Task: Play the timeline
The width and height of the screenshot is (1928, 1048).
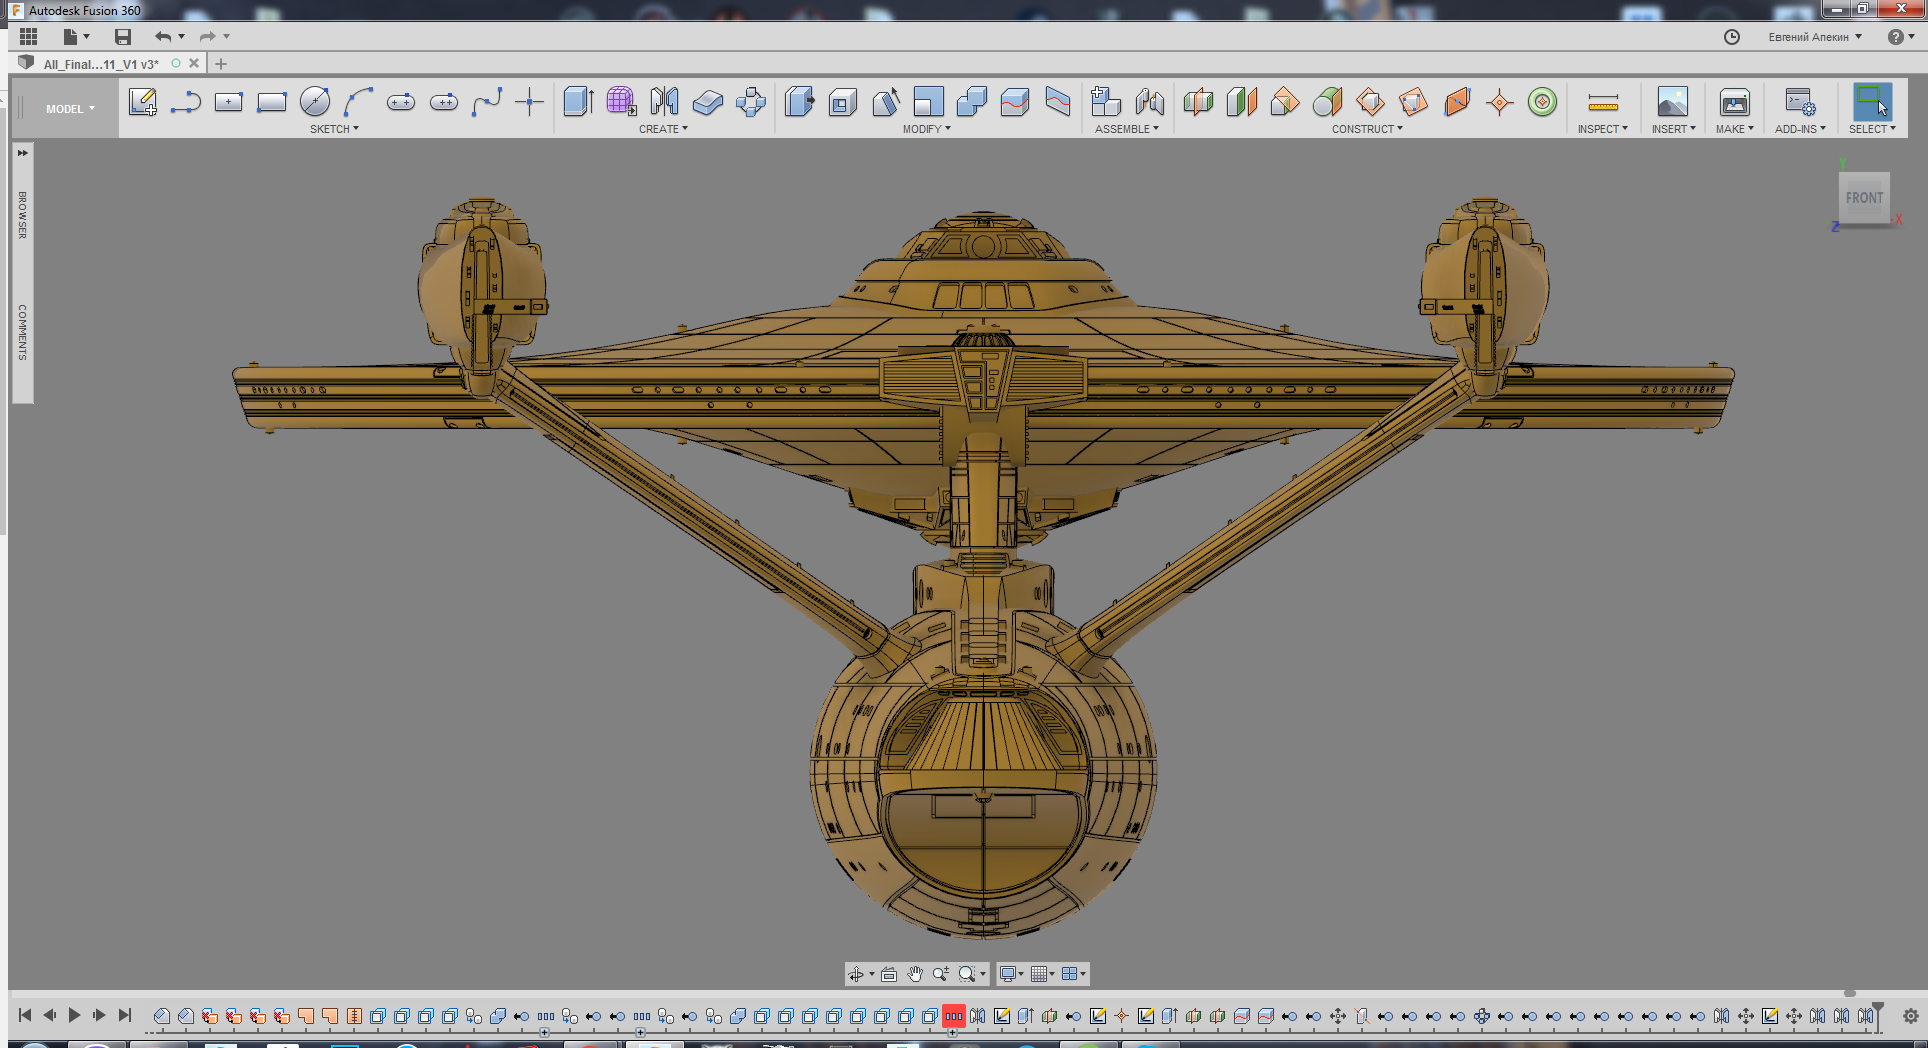Action: pyautogui.click(x=74, y=1015)
